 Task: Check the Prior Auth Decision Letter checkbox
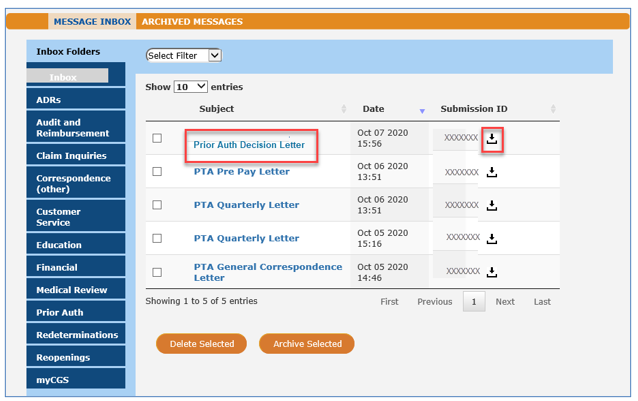157,139
